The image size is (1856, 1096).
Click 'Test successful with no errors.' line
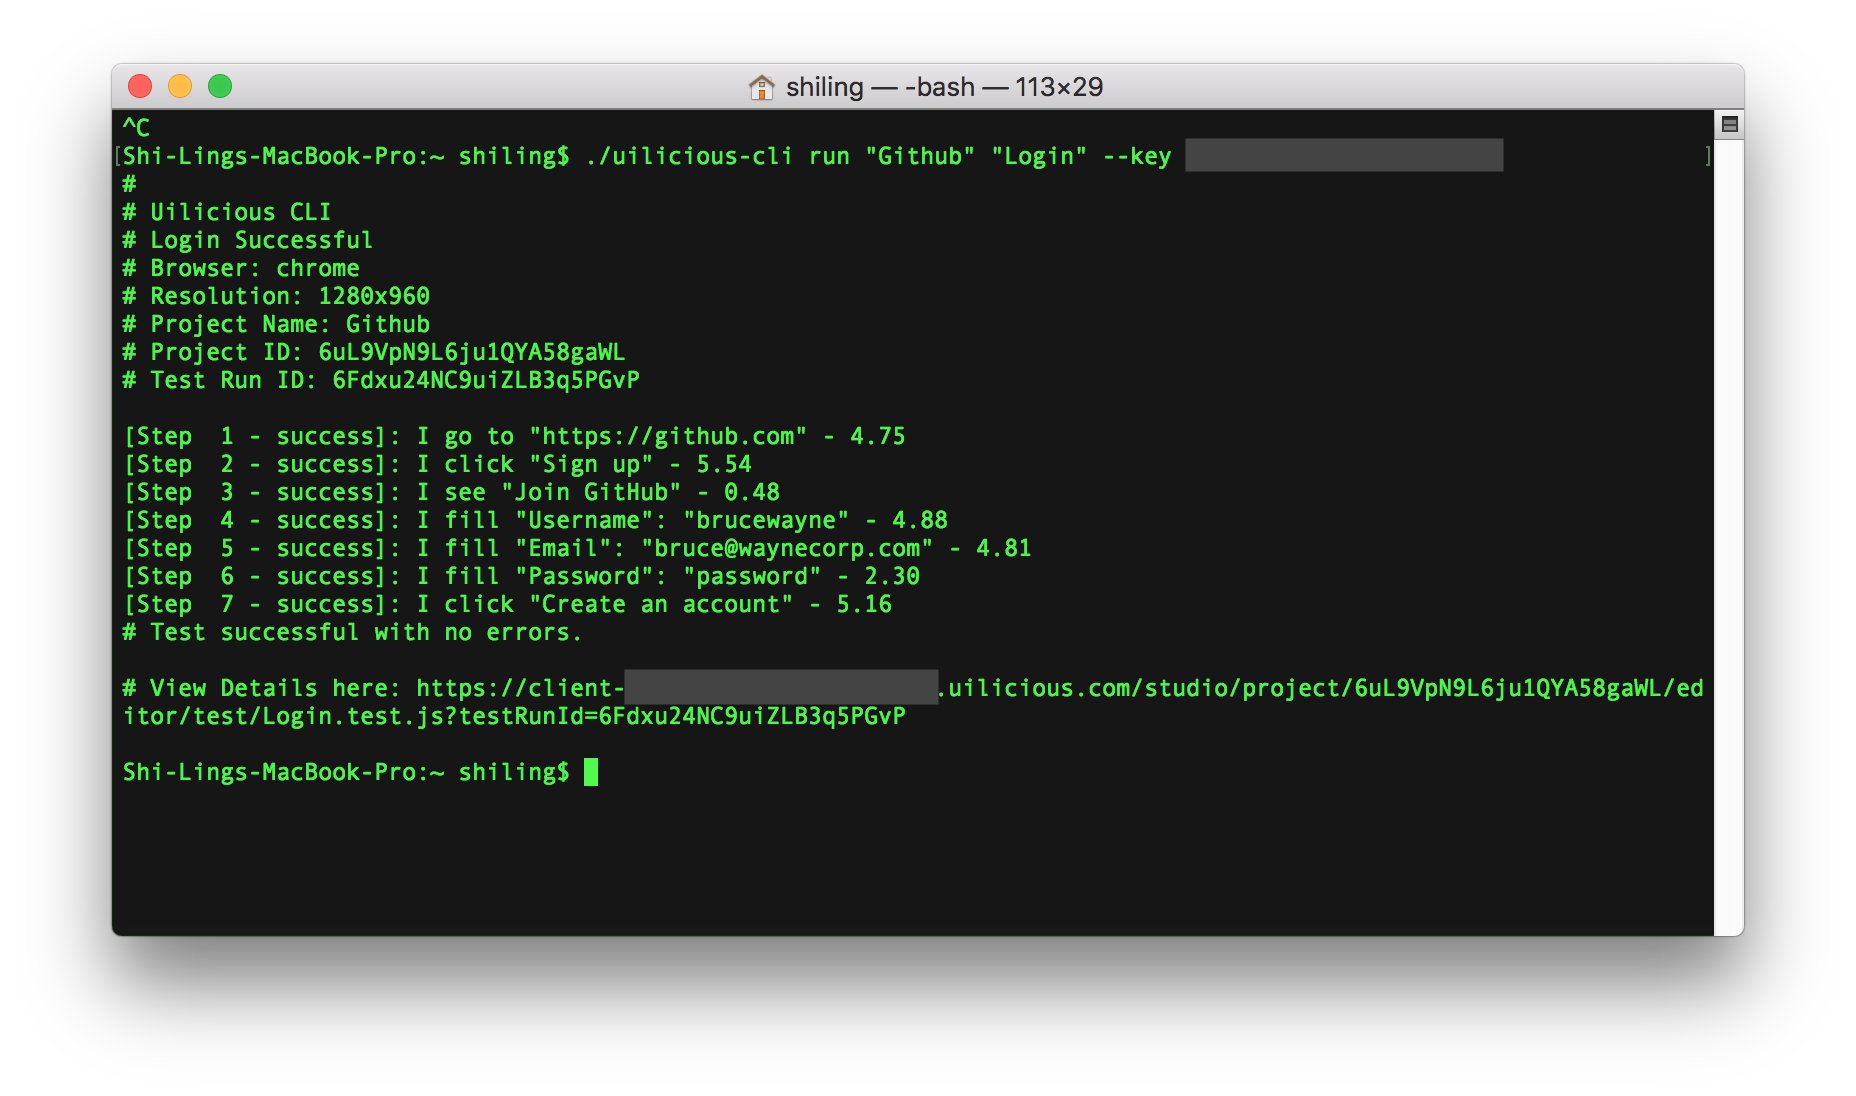[x=352, y=632]
